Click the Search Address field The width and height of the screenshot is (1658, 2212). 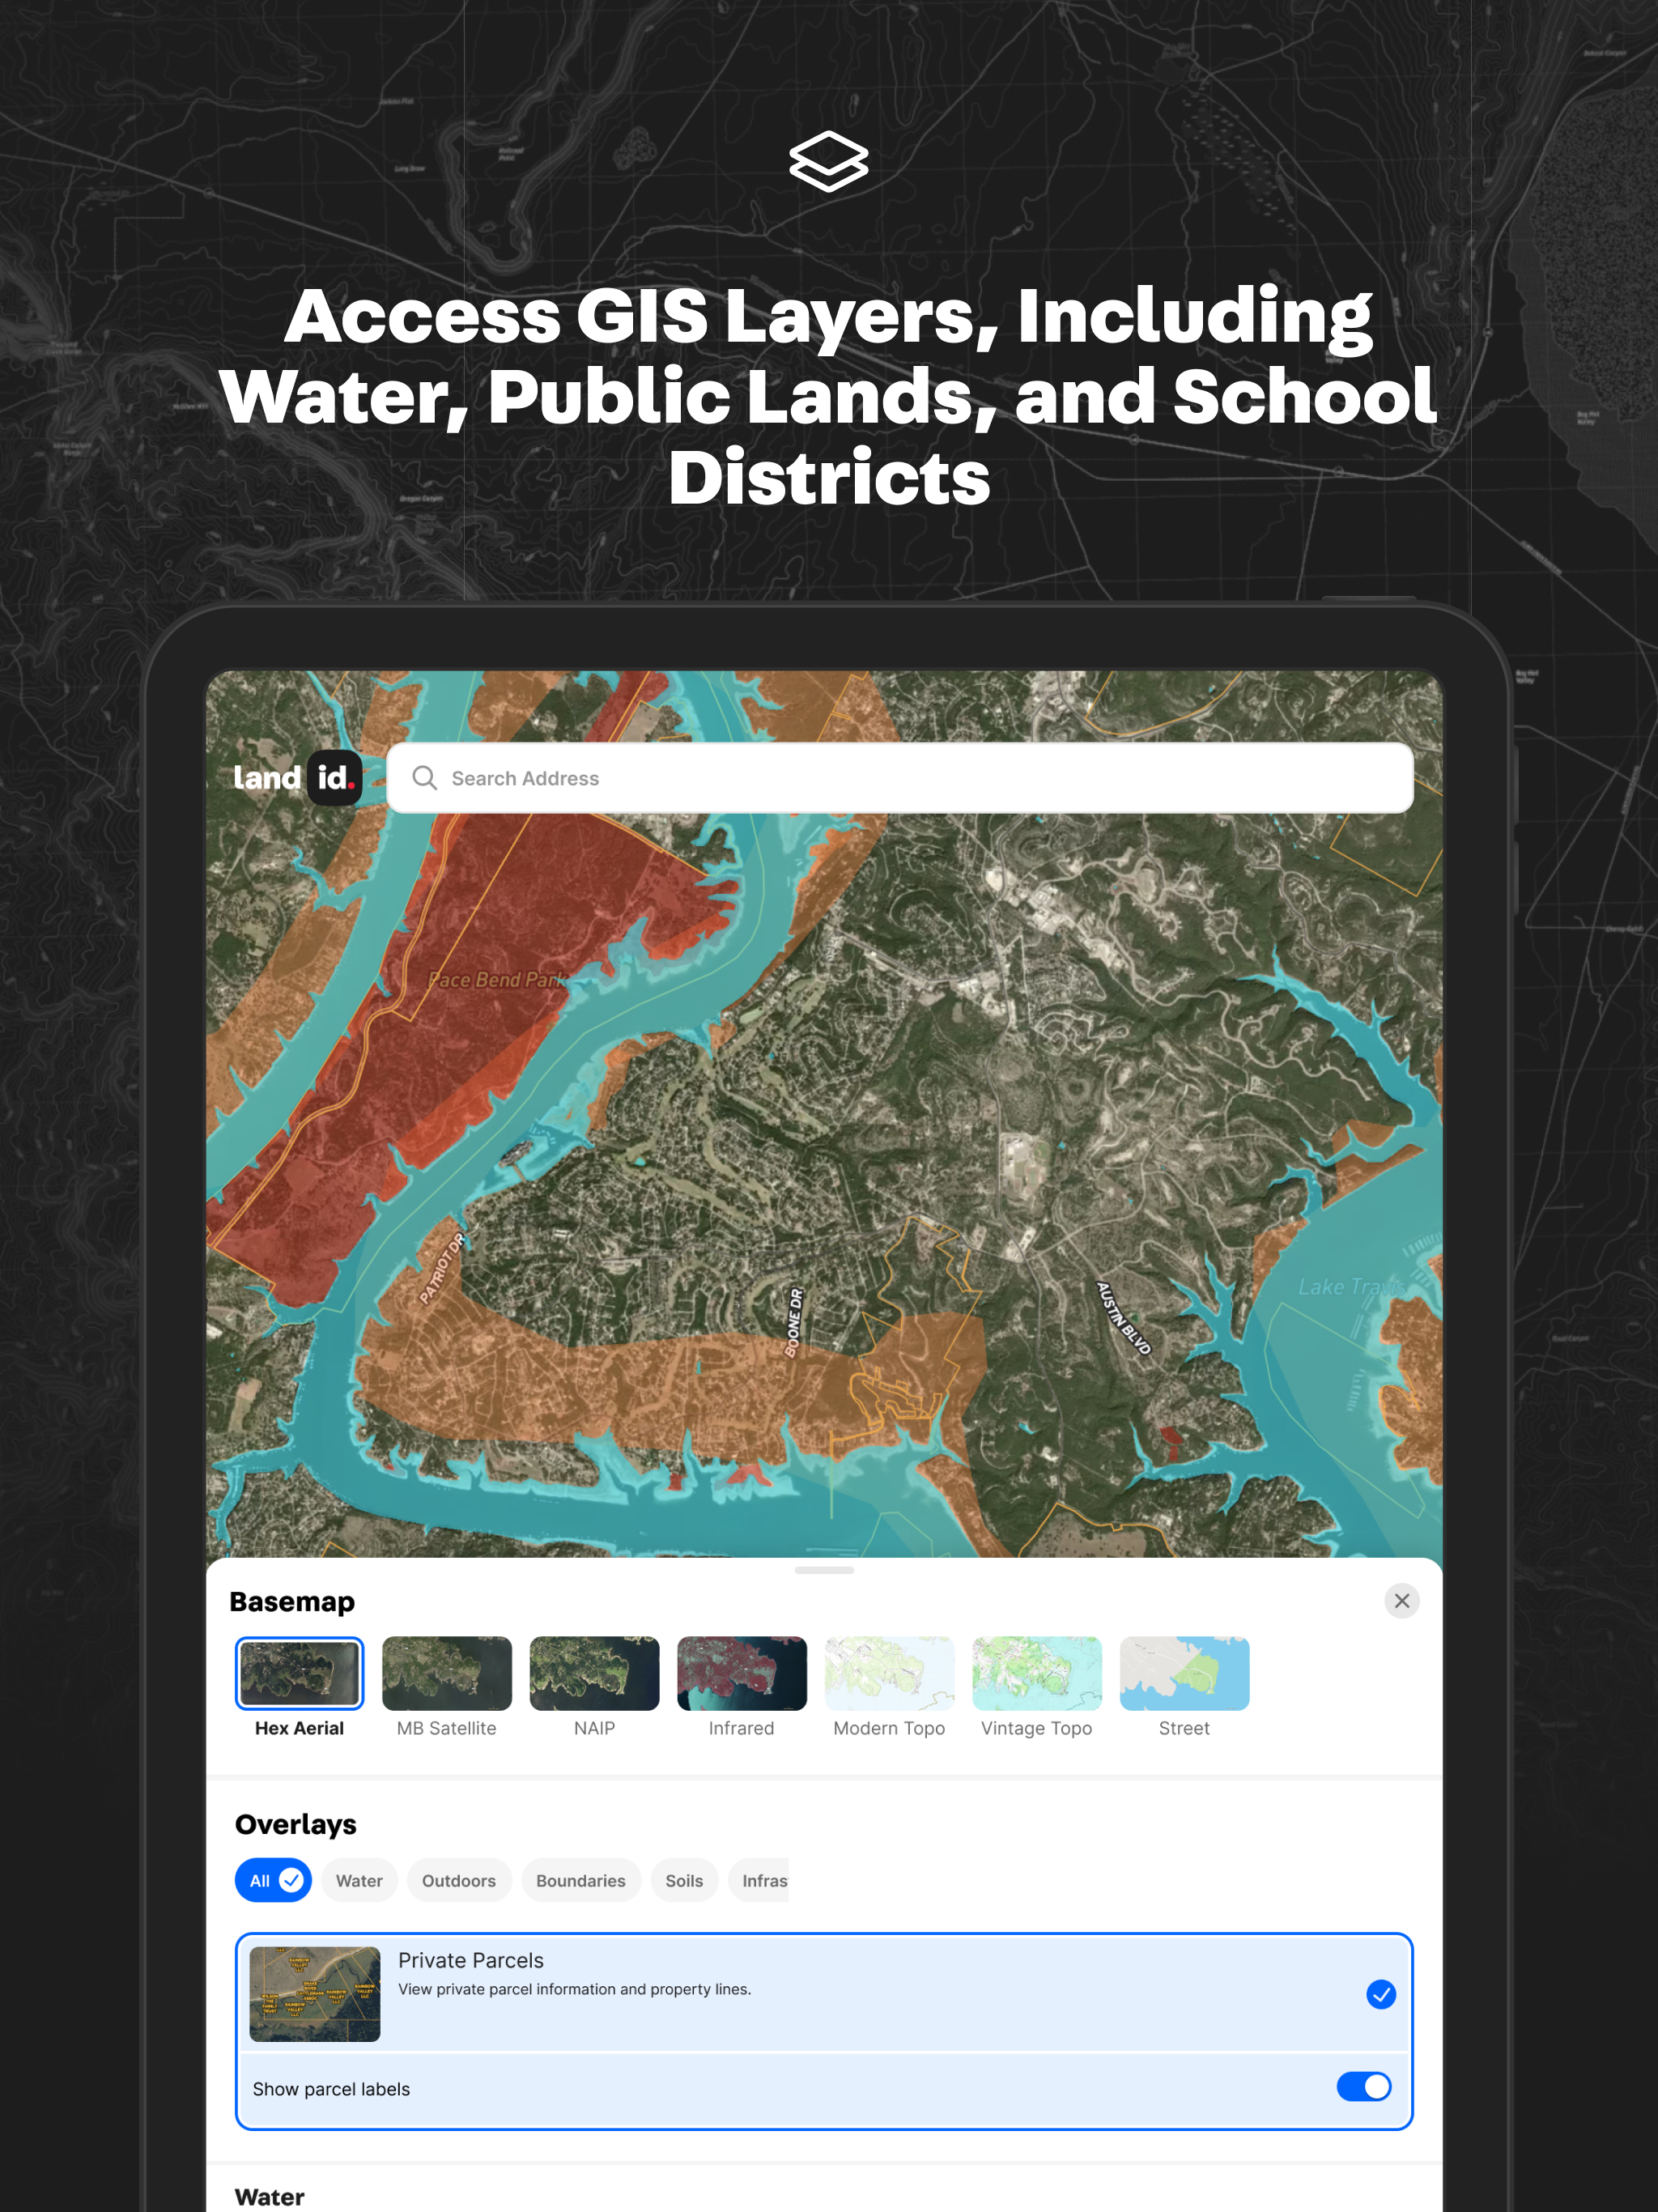[x=900, y=778]
